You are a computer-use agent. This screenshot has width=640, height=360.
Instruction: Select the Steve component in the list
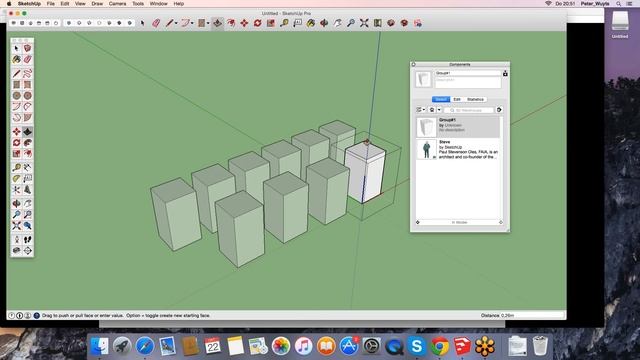458,149
